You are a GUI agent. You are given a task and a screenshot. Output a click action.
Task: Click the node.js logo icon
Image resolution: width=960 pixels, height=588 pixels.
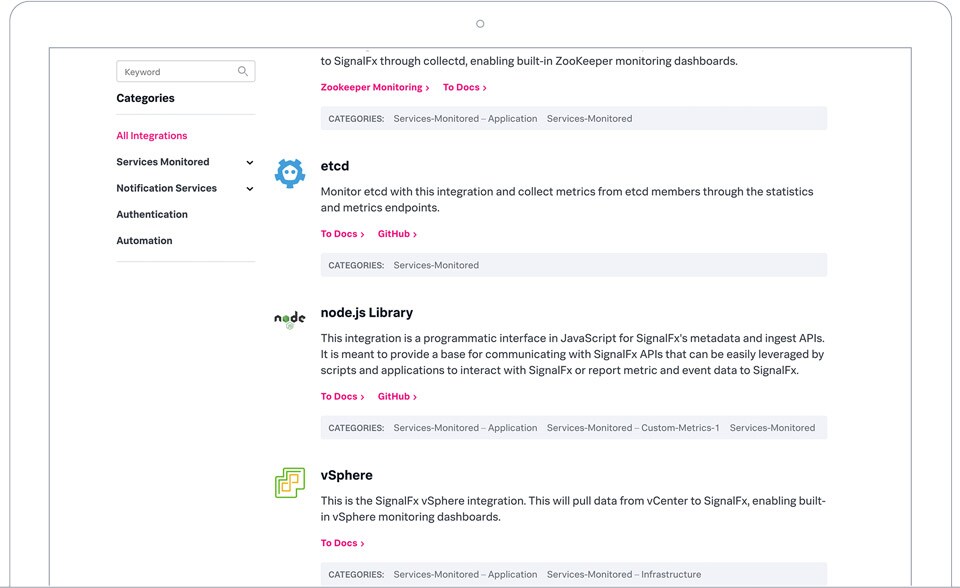click(x=290, y=320)
